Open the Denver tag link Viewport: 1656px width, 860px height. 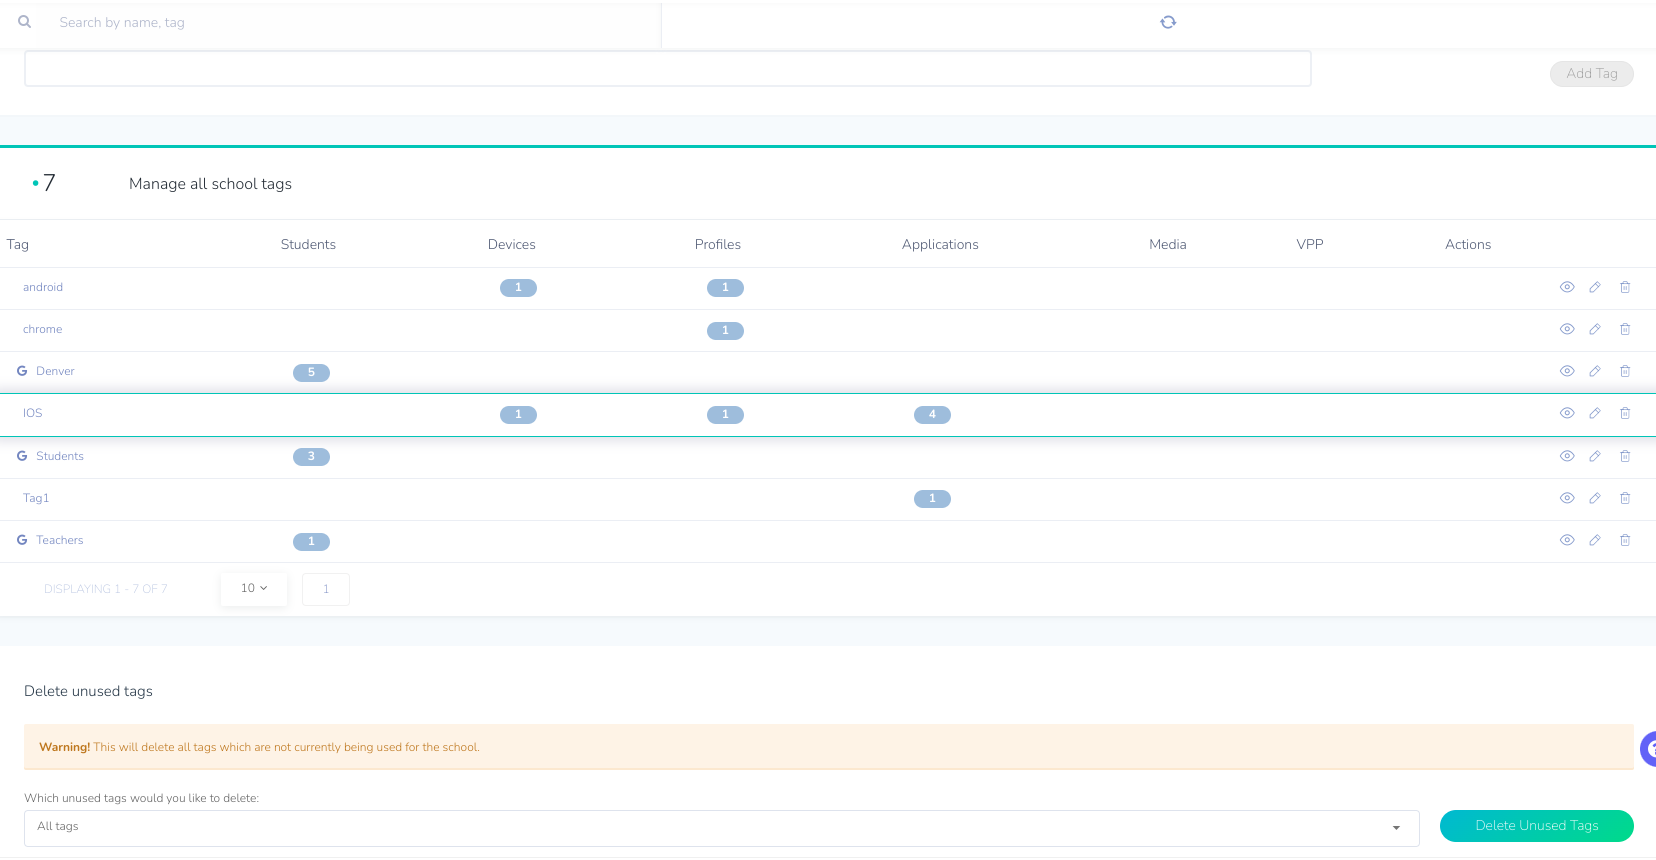tap(55, 371)
